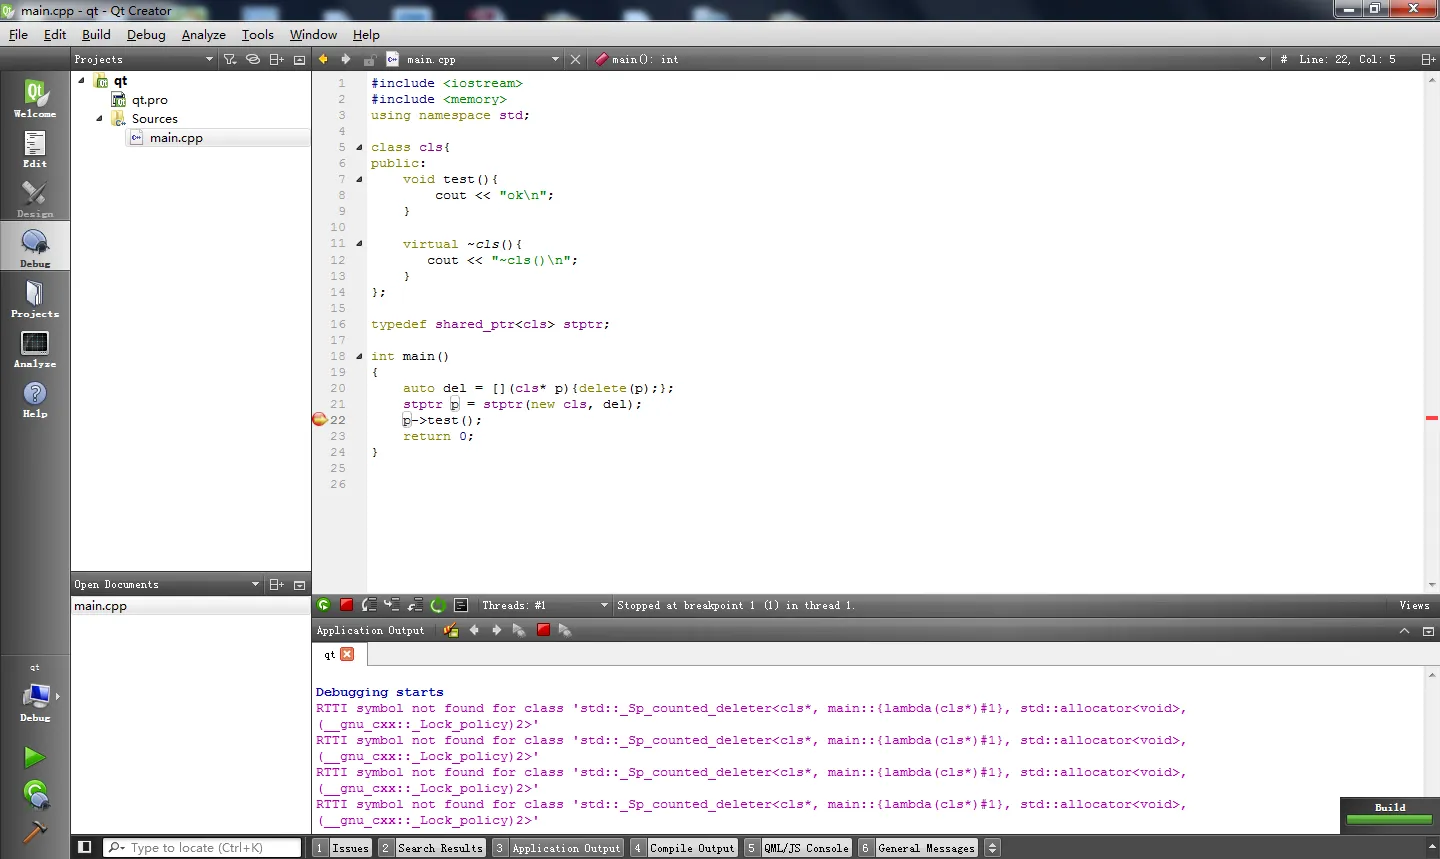The height and width of the screenshot is (859, 1440).
Task: Click the Type to locate field
Action: click(x=202, y=848)
